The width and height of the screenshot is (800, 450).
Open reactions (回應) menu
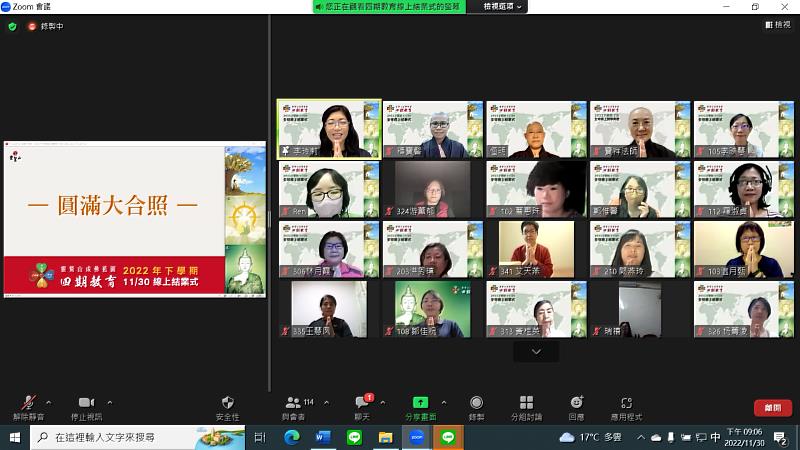[x=576, y=402]
